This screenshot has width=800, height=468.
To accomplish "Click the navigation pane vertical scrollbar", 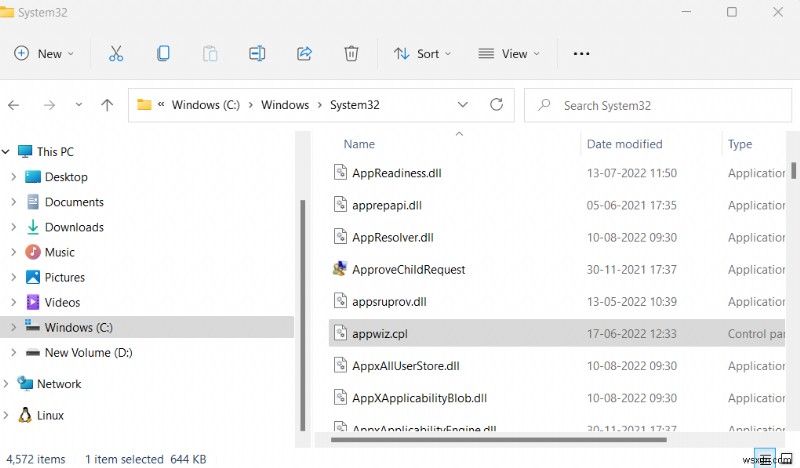I will coord(303,315).
